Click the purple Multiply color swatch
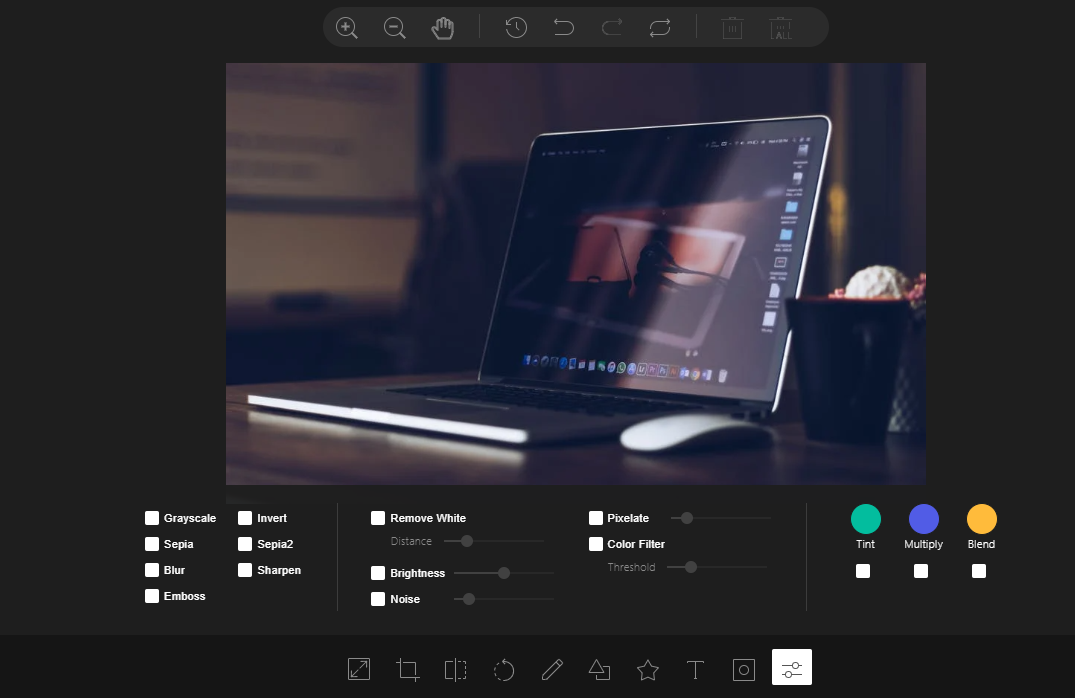Image resolution: width=1075 pixels, height=698 pixels. (x=924, y=519)
